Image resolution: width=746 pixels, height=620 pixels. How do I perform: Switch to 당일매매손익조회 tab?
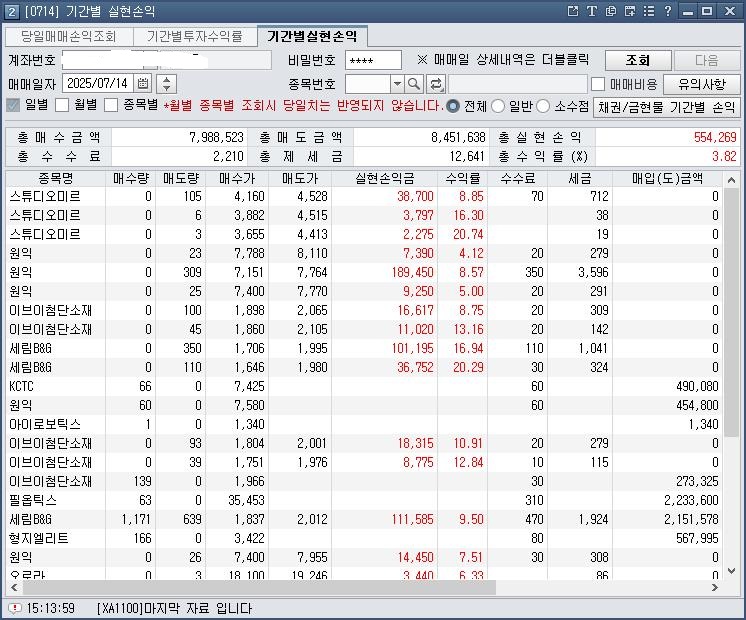[x=69, y=37]
